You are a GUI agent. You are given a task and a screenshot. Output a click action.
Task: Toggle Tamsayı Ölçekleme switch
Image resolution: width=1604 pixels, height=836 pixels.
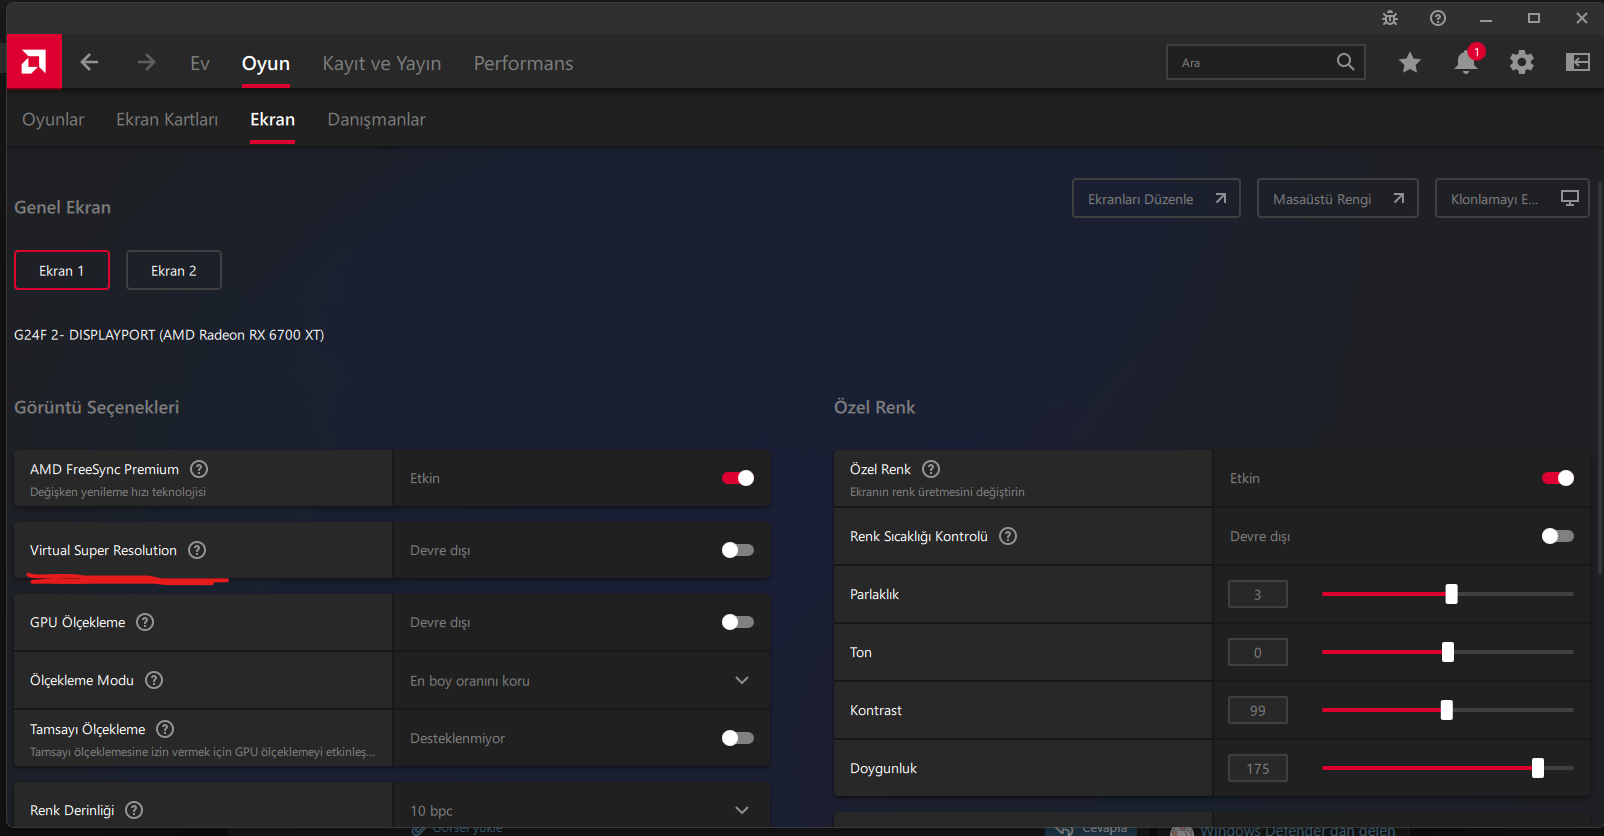click(738, 738)
